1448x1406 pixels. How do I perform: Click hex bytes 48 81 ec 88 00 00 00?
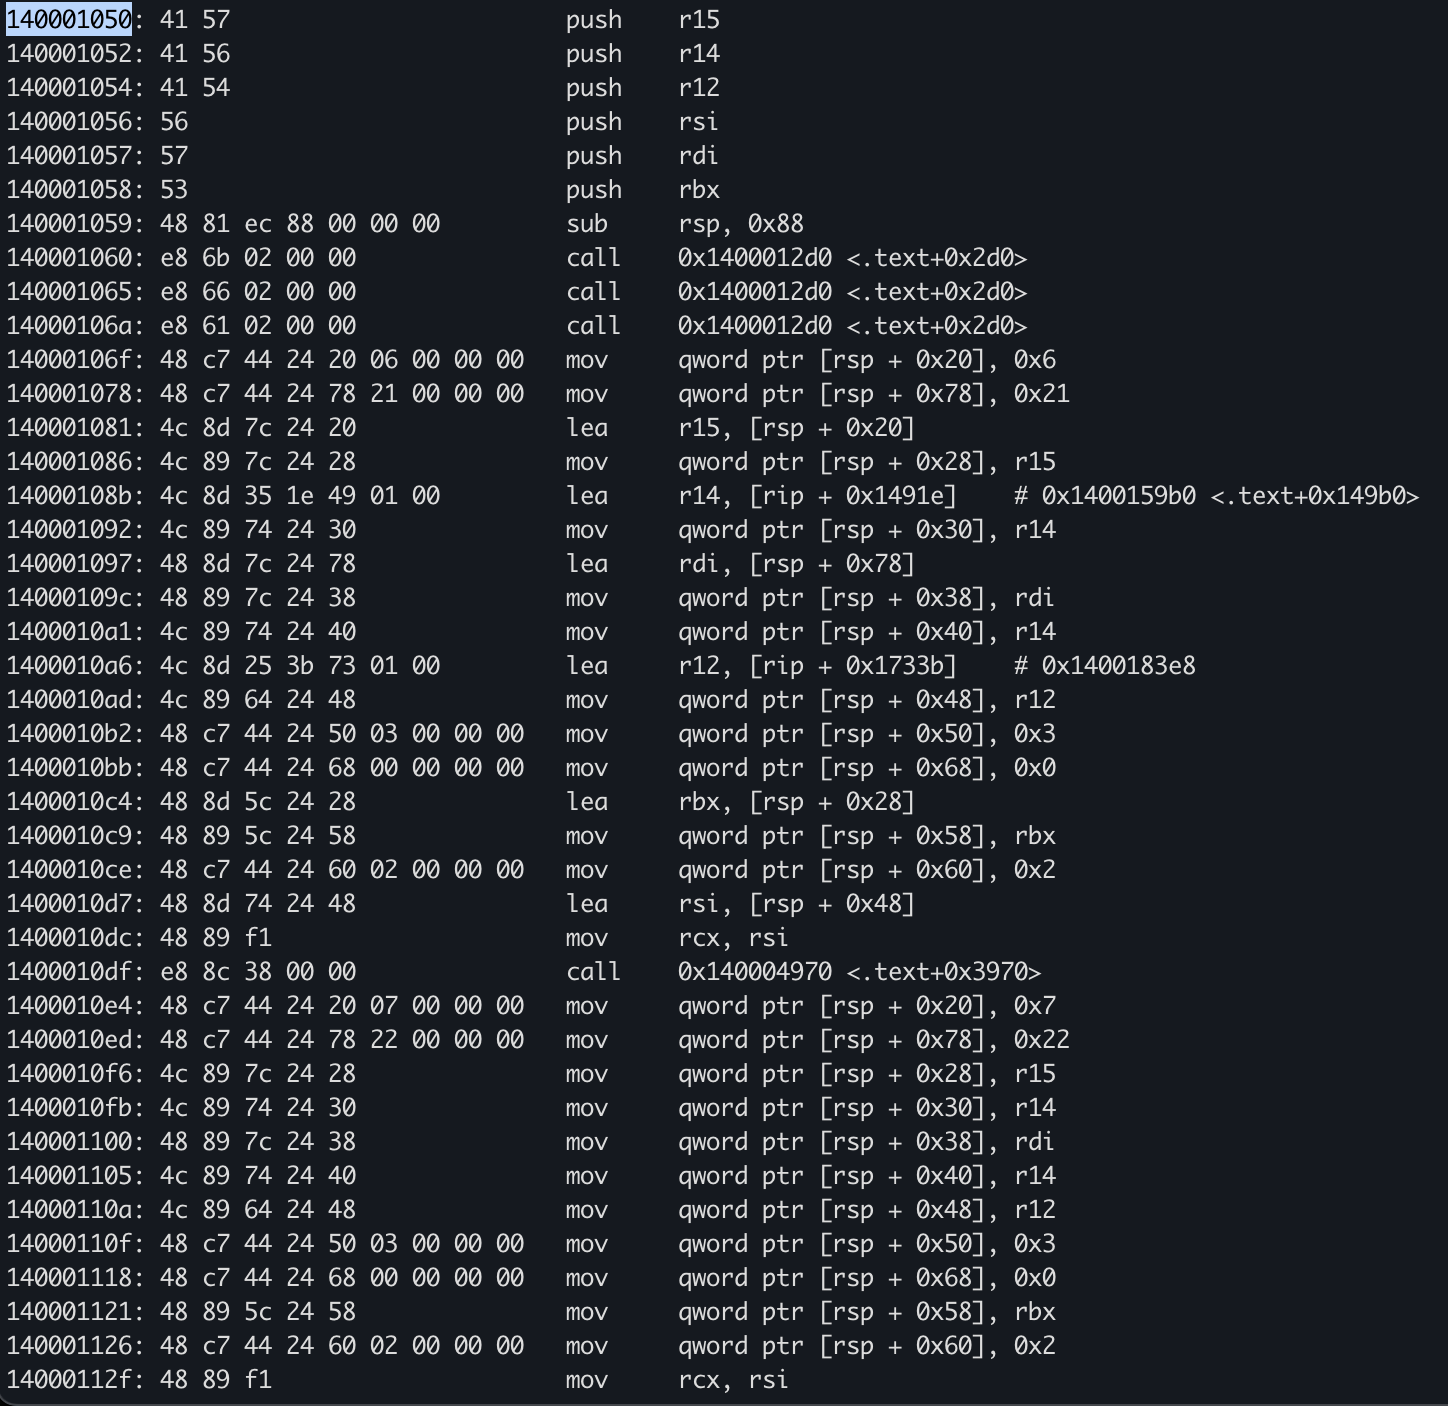299,224
